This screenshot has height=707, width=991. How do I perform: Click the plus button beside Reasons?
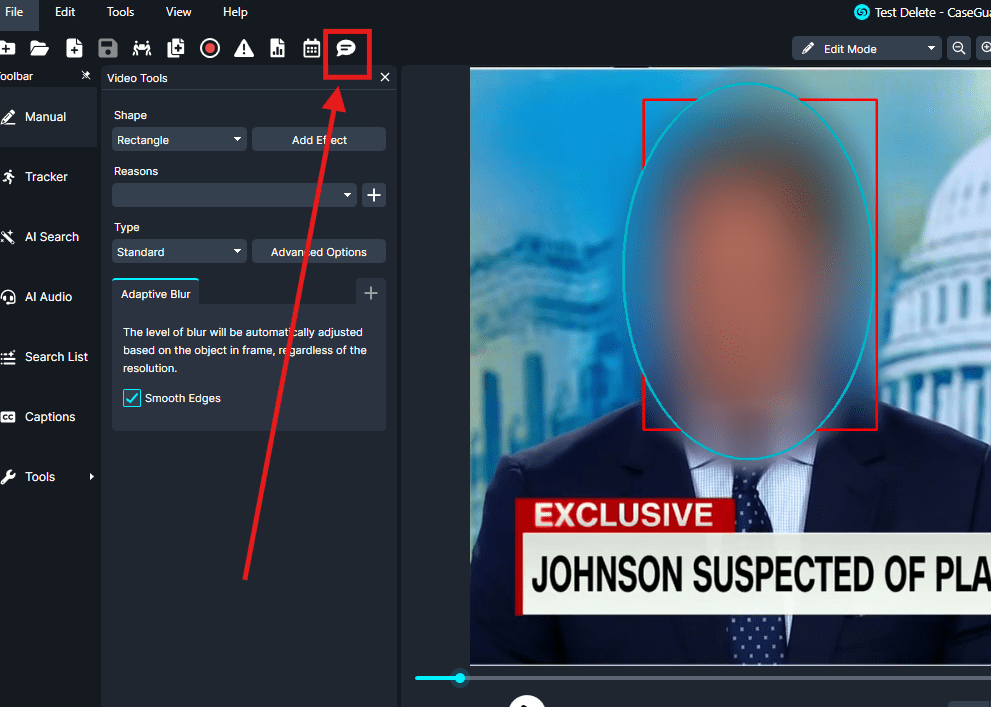click(374, 195)
